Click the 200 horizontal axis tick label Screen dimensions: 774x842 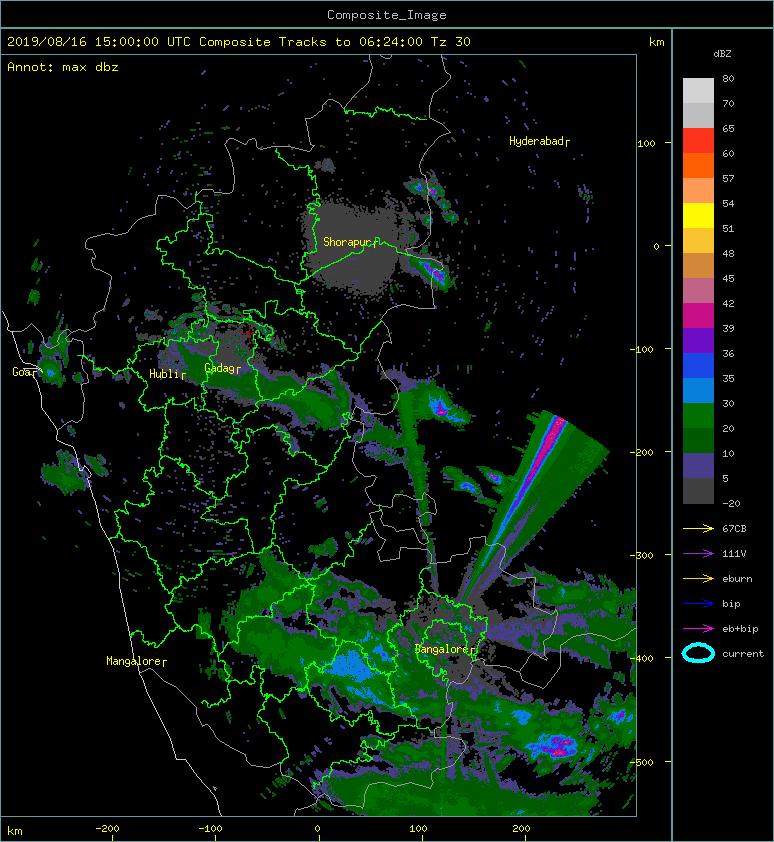tap(521, 829)
